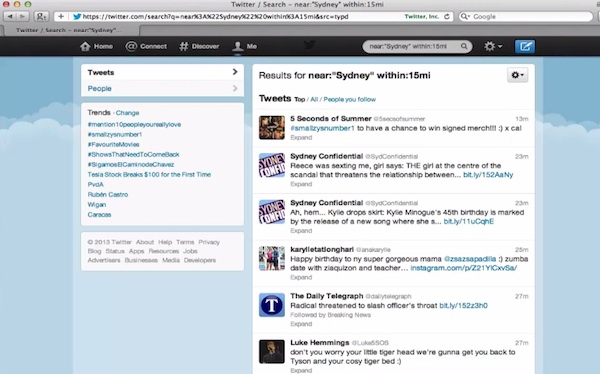600x374 pixels.
Task: Open the Status footer link
Action: 115,251
